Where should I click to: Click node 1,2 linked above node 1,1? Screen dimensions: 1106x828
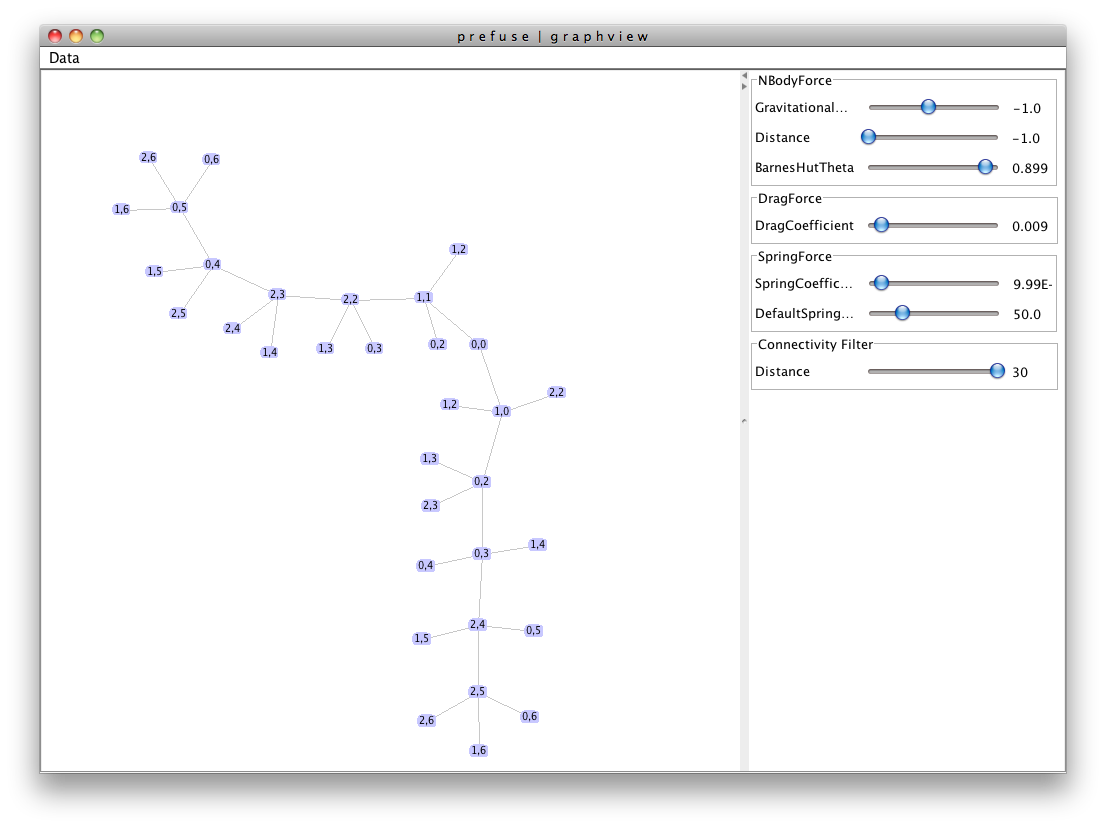click(458, 248)
